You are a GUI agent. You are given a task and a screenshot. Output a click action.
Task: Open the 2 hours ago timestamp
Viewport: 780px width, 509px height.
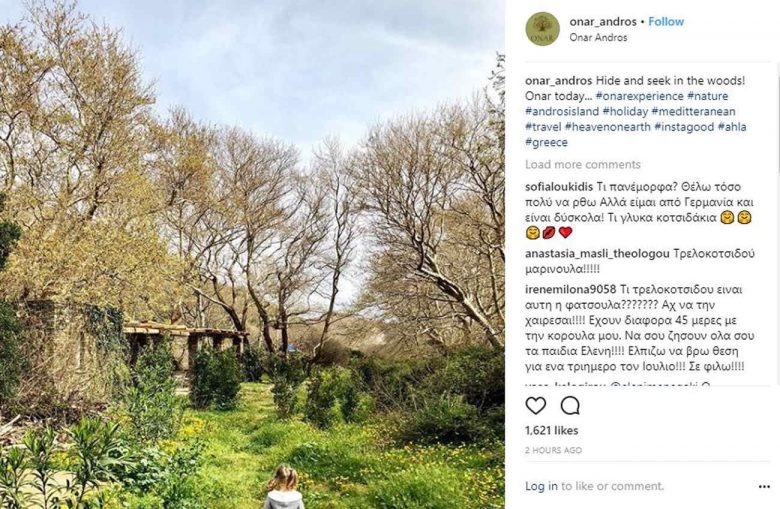pos(553,450)
